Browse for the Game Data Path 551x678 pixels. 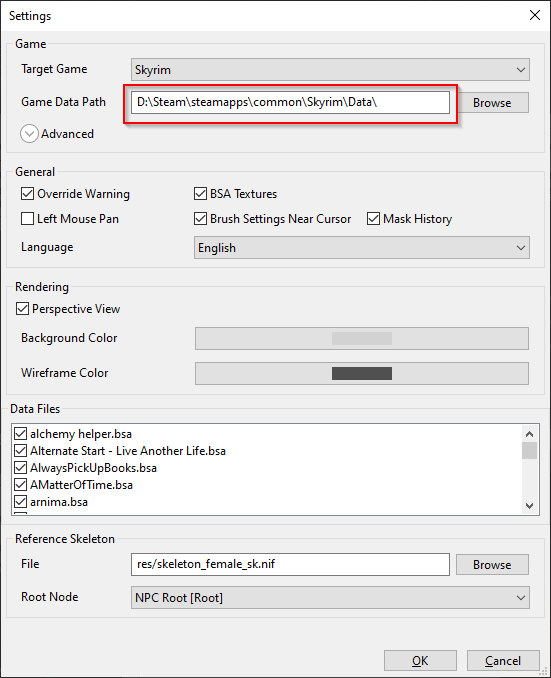(492, 103)
